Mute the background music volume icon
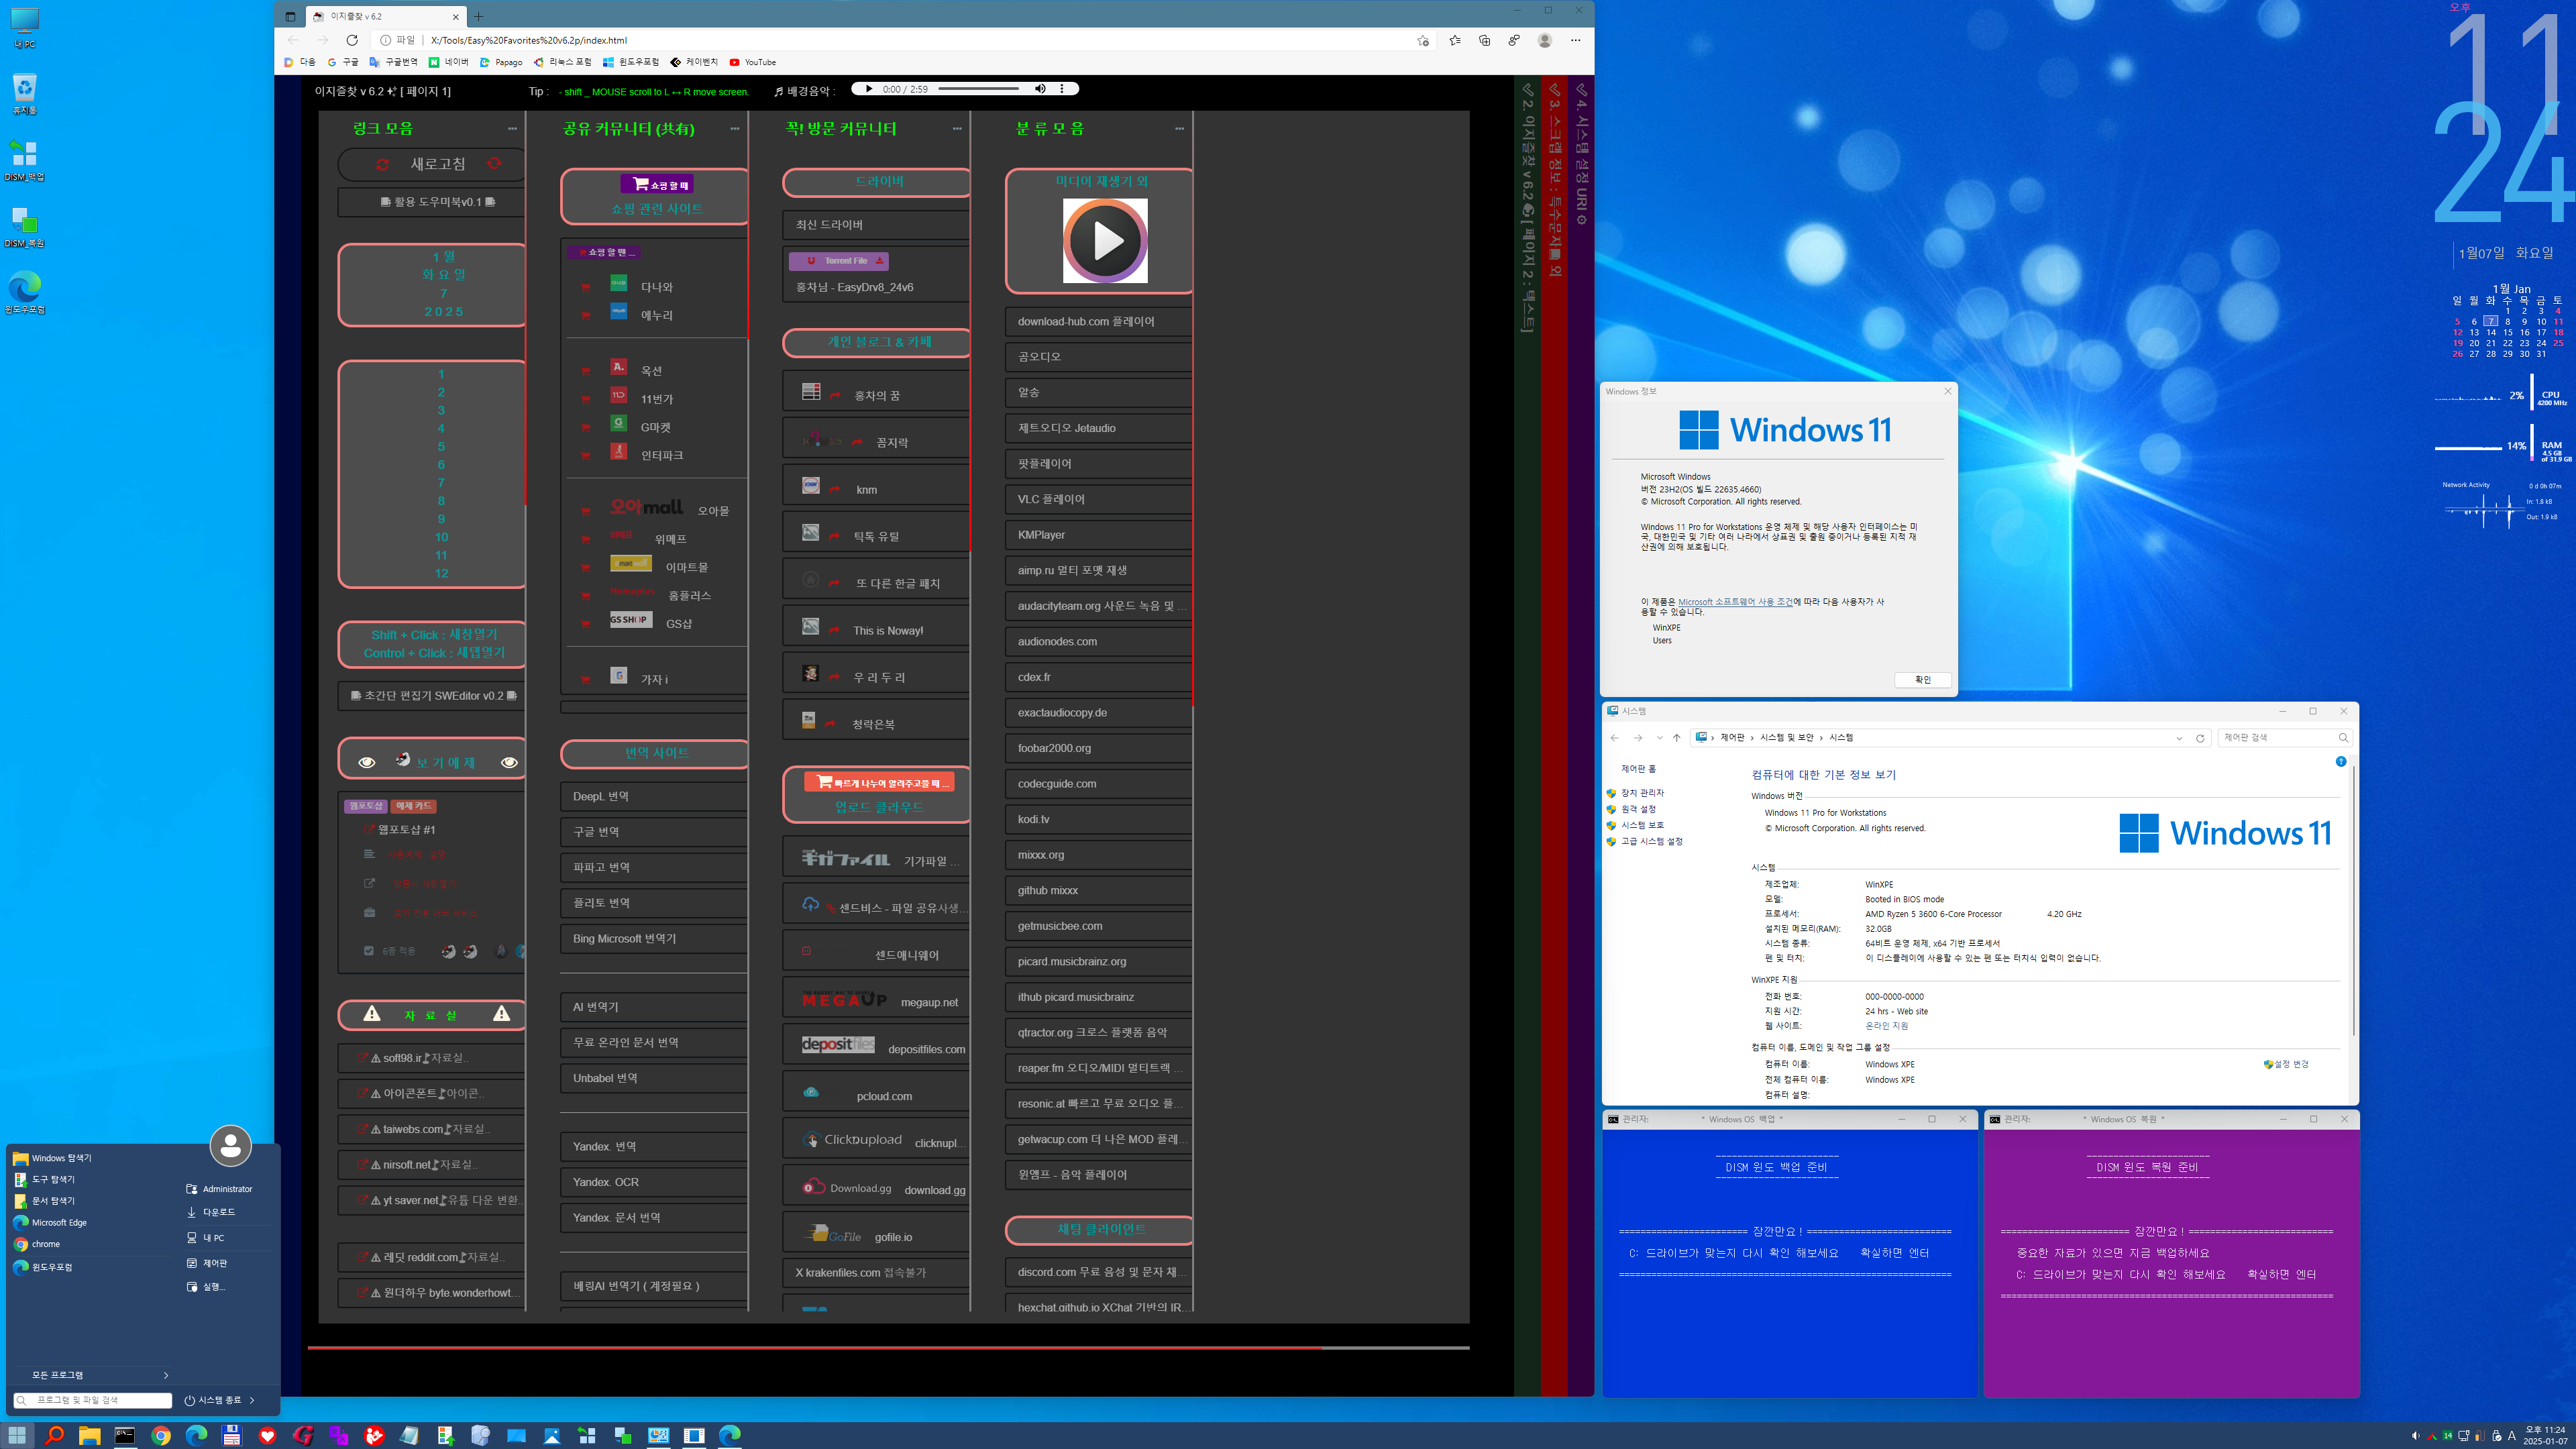Screen dimensions: 2576x1449 [1040, 89]
